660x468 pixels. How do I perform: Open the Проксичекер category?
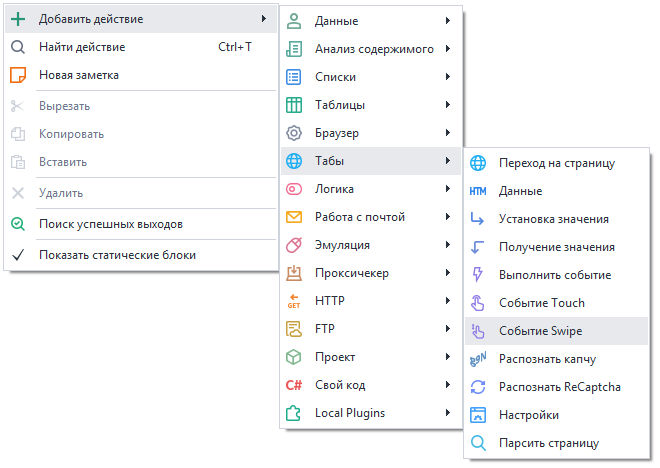[351, 273]
